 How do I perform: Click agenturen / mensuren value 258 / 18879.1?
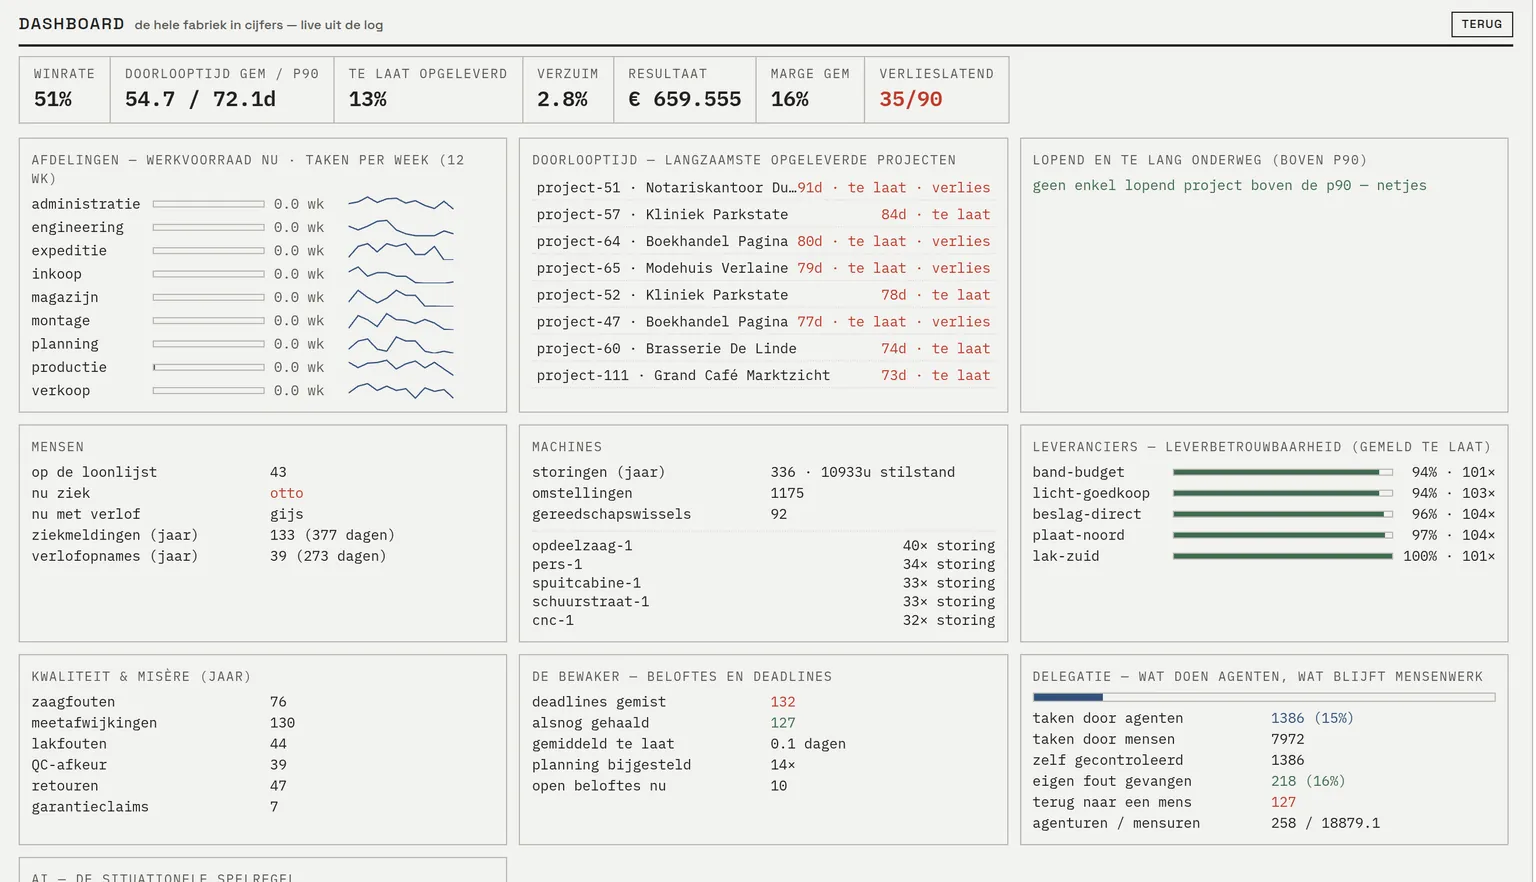1325,823
